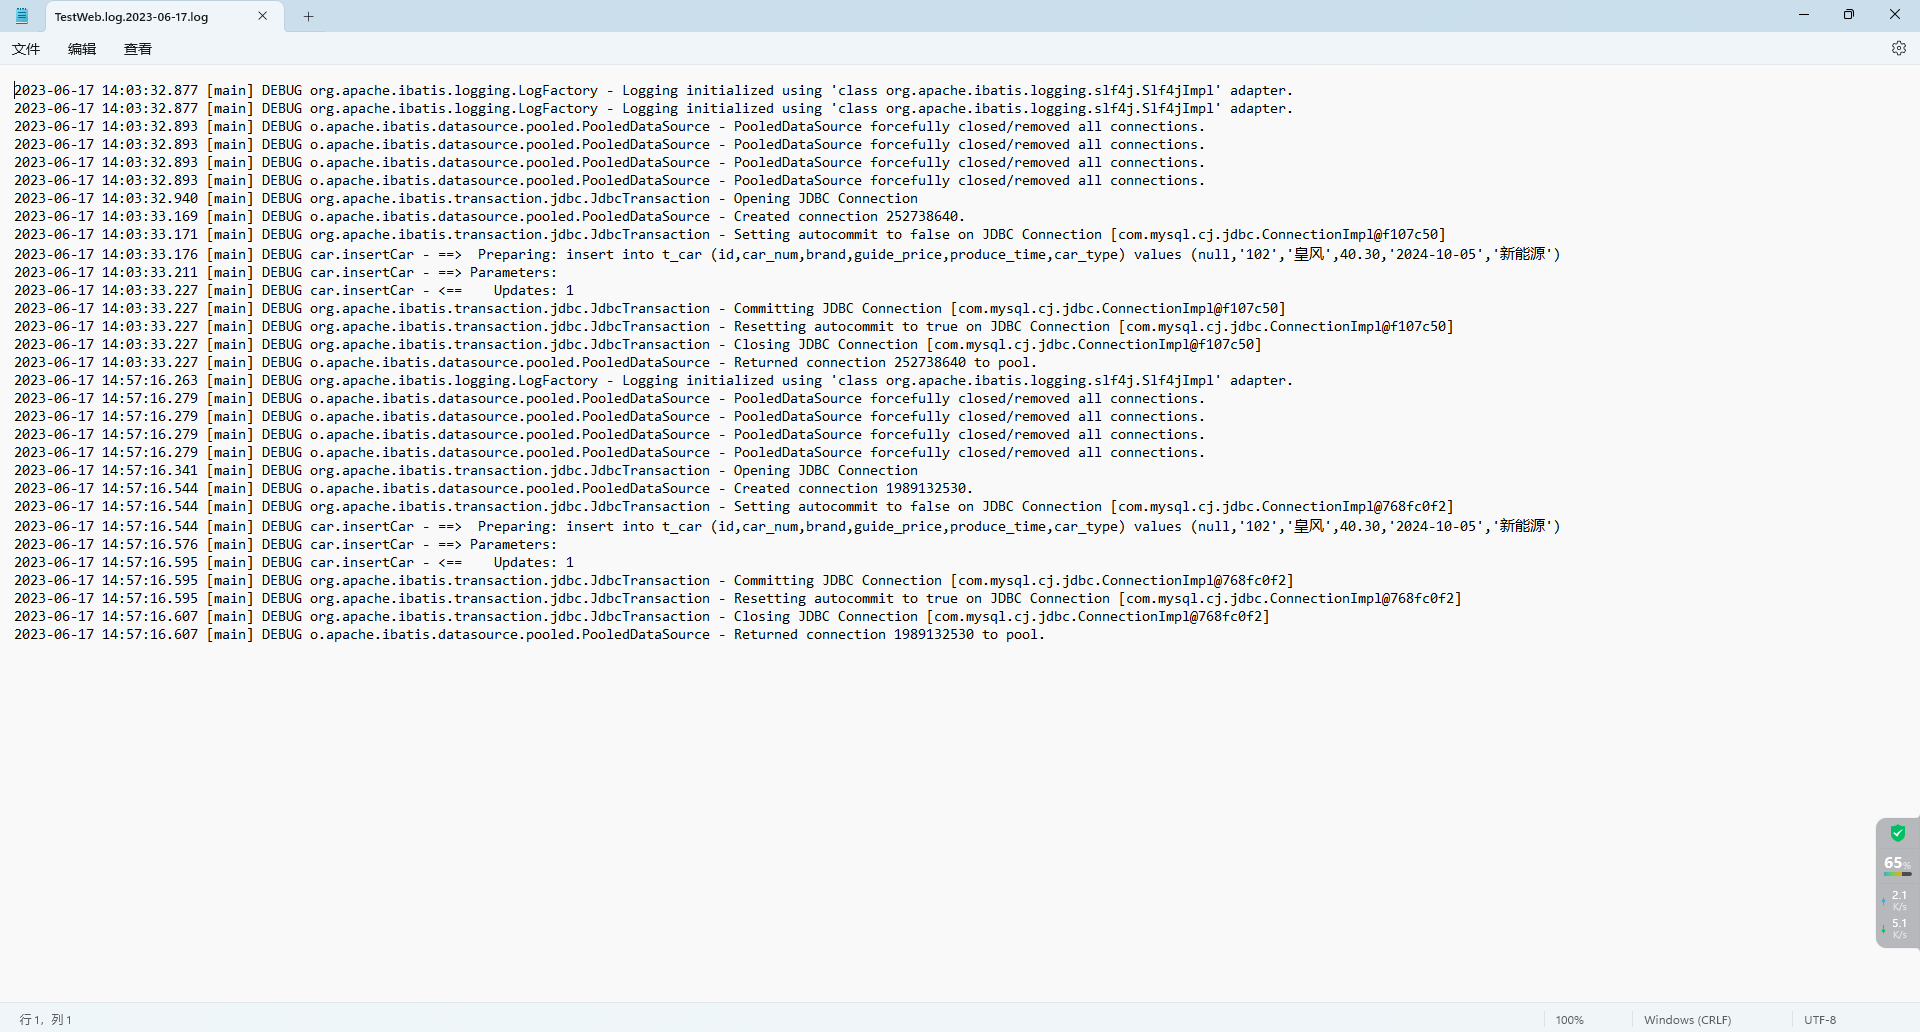Click 'Updates: 1' on the 14:03:33.227 line
The height and width of the screenshot is (1032, 1920).
coord(533,291)
